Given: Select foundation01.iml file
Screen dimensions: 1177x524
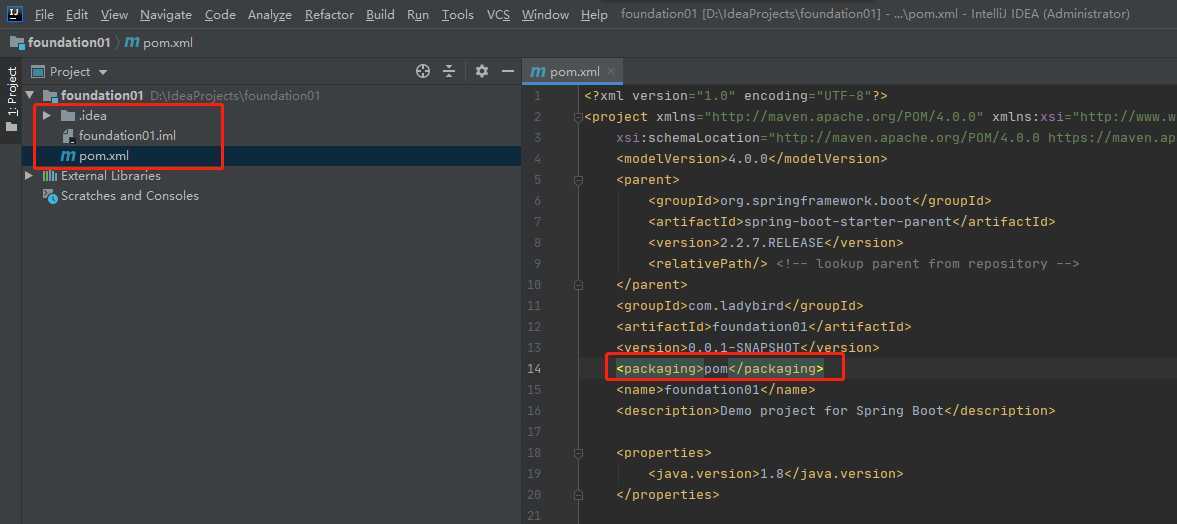Looking at the screenshot, I should tap(128, 136).
